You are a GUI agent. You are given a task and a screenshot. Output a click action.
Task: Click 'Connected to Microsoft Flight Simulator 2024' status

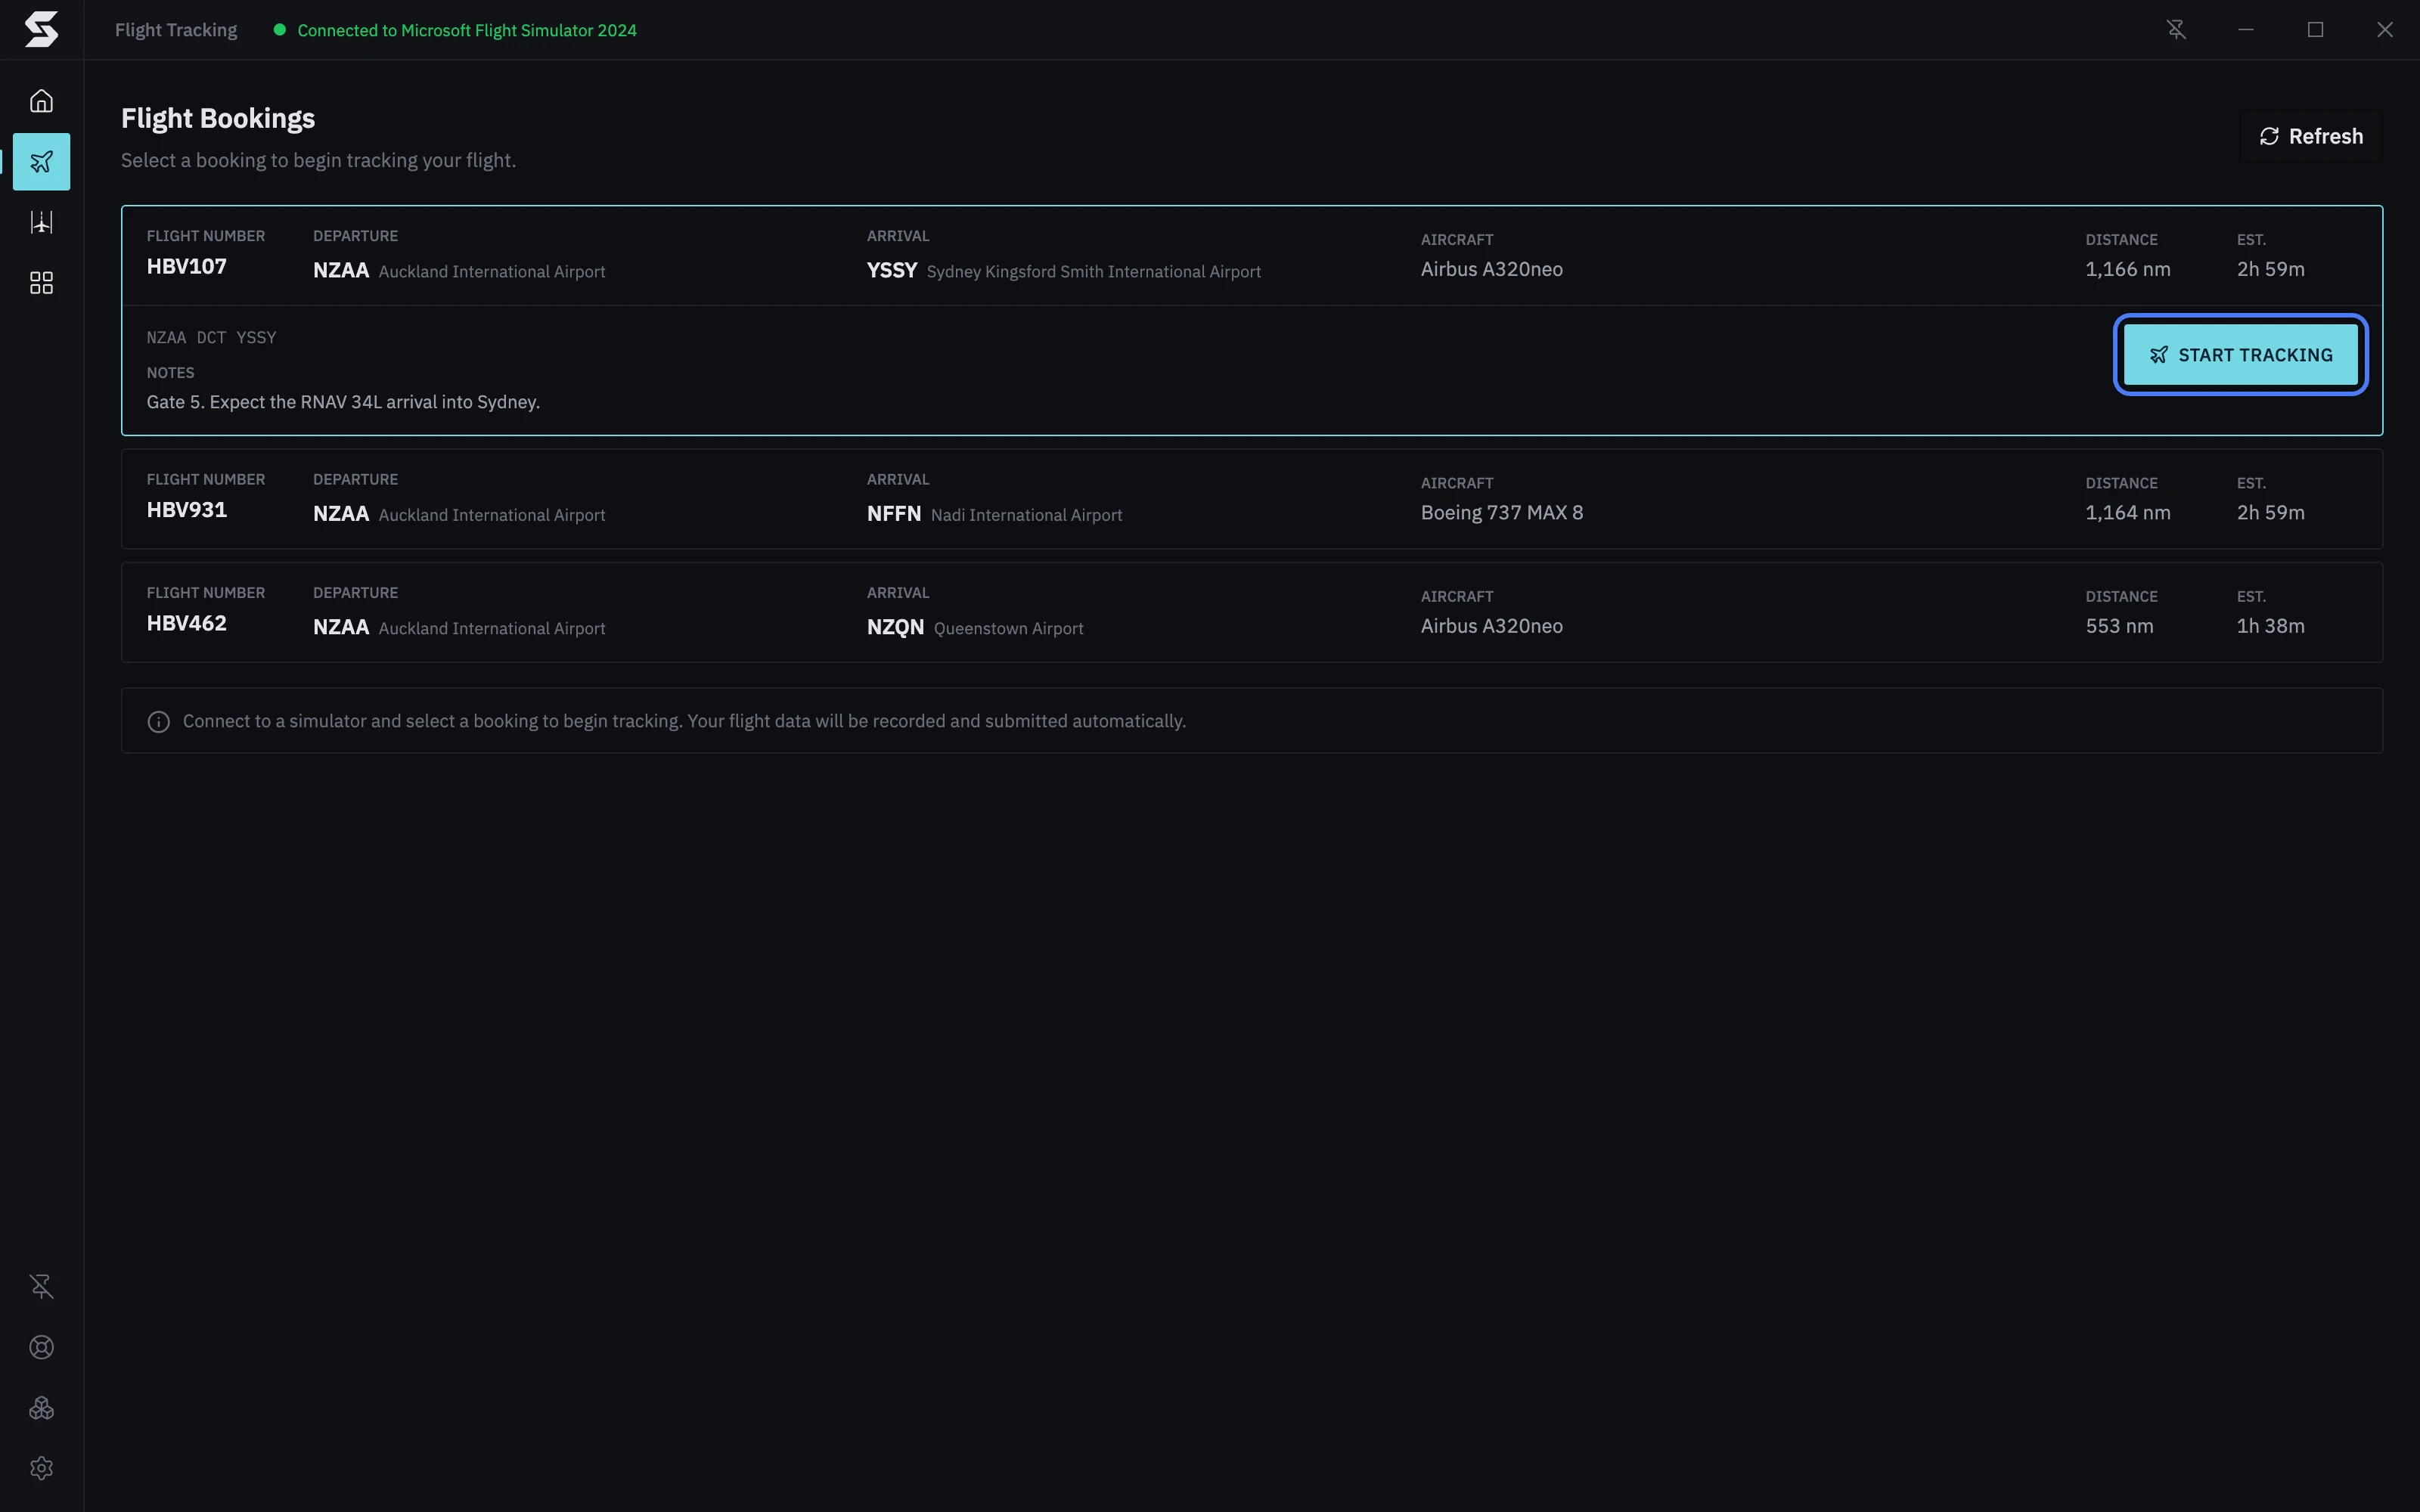(x=467, y=30)
